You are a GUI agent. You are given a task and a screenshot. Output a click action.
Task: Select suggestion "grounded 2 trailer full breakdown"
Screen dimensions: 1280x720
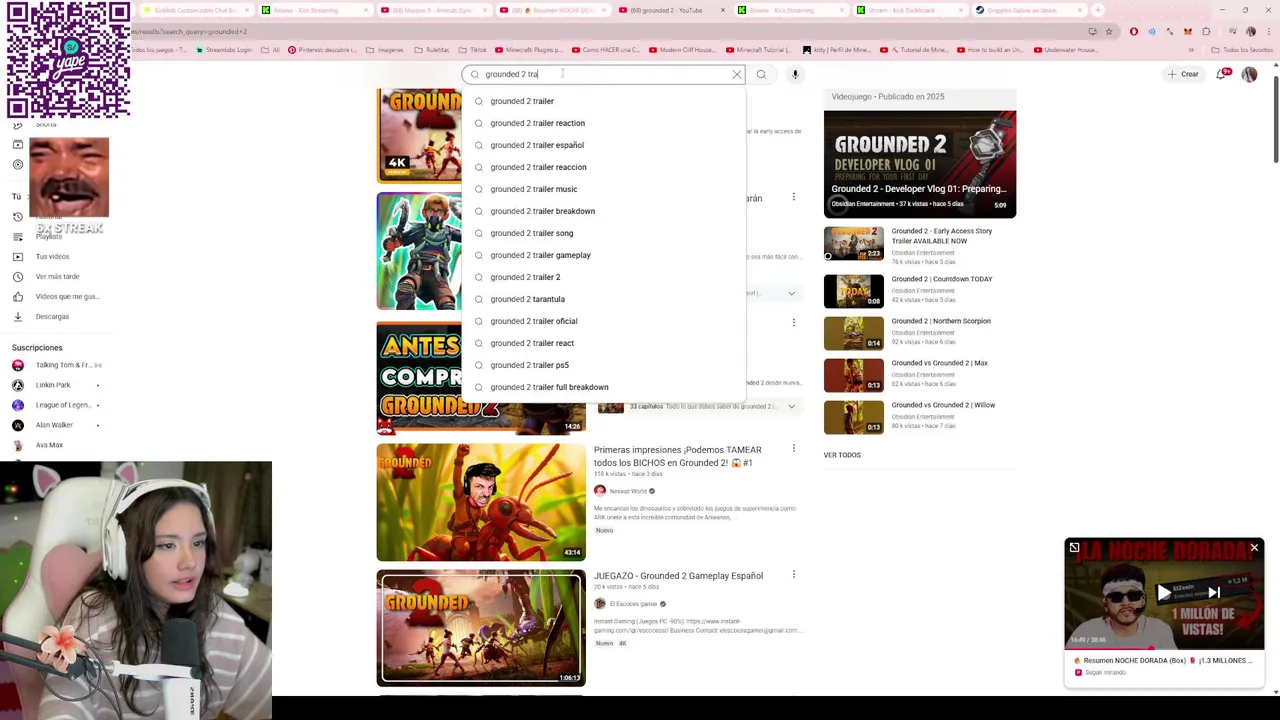[604, 387]
